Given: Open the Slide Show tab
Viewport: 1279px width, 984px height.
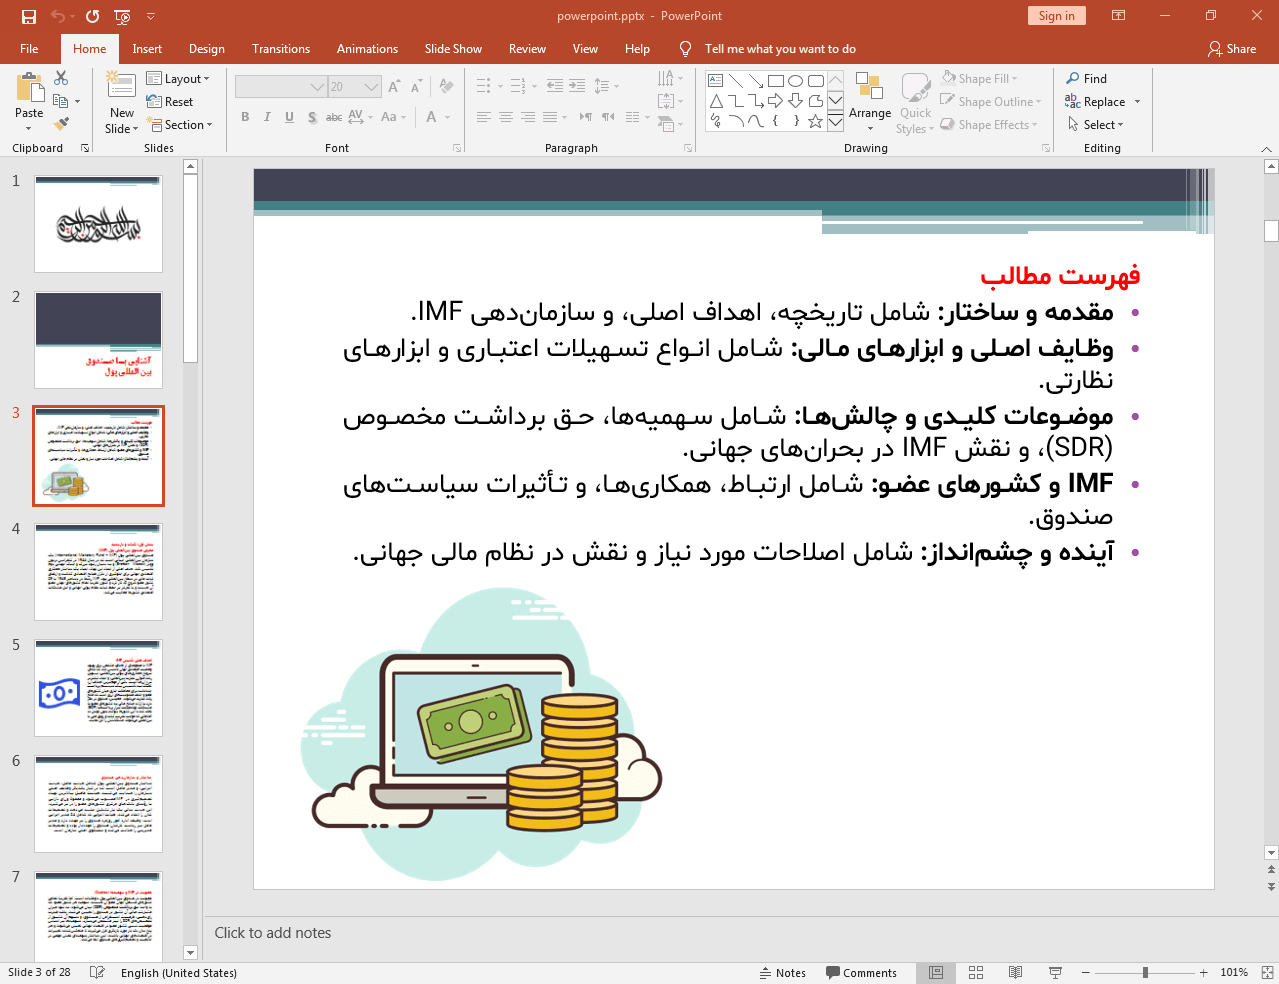Looking at the screenshot, I should point(452,48).
